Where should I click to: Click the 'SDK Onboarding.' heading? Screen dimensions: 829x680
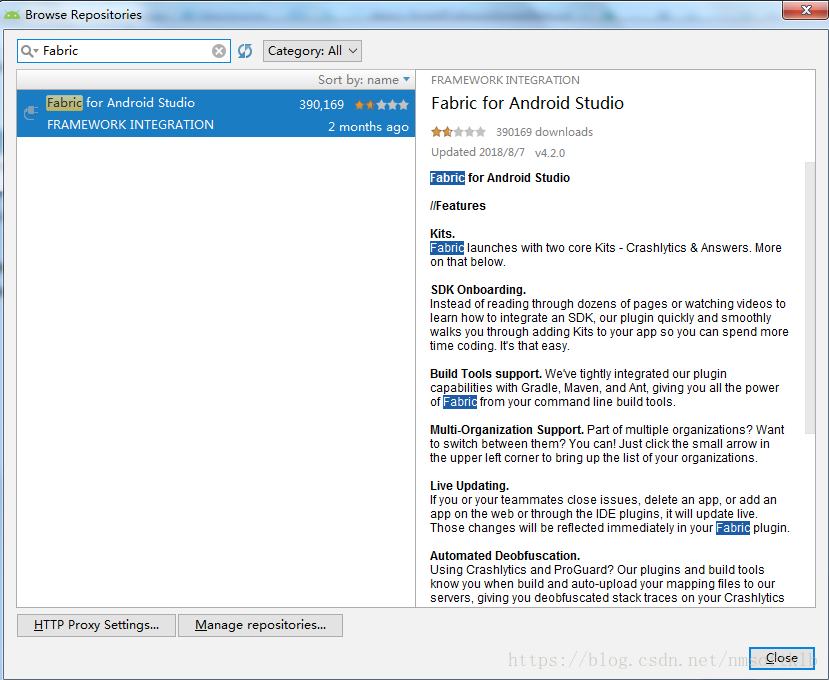[x=478, y=290]
